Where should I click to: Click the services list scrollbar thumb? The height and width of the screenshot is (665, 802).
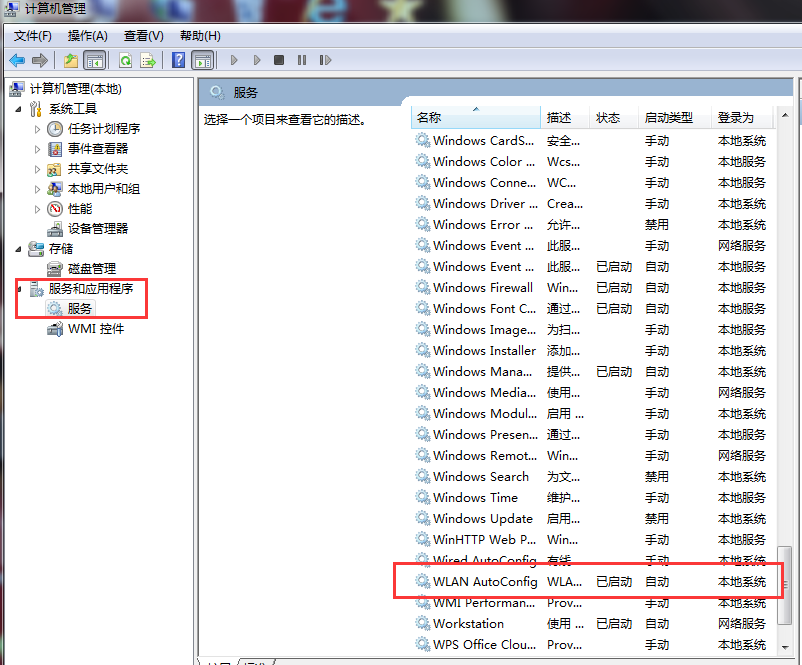(x=785, y=585)
